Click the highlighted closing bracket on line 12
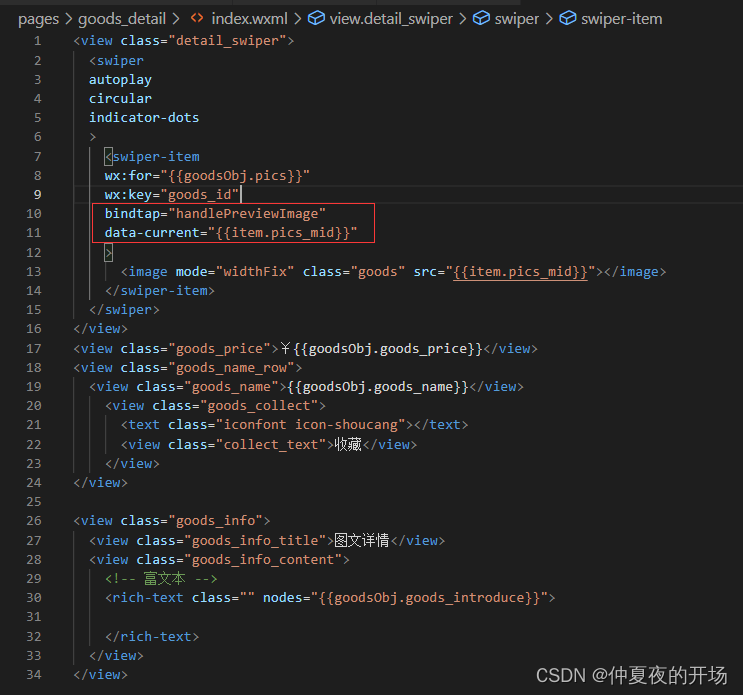The height and width of the screenshot is (695, 743). 109,253
